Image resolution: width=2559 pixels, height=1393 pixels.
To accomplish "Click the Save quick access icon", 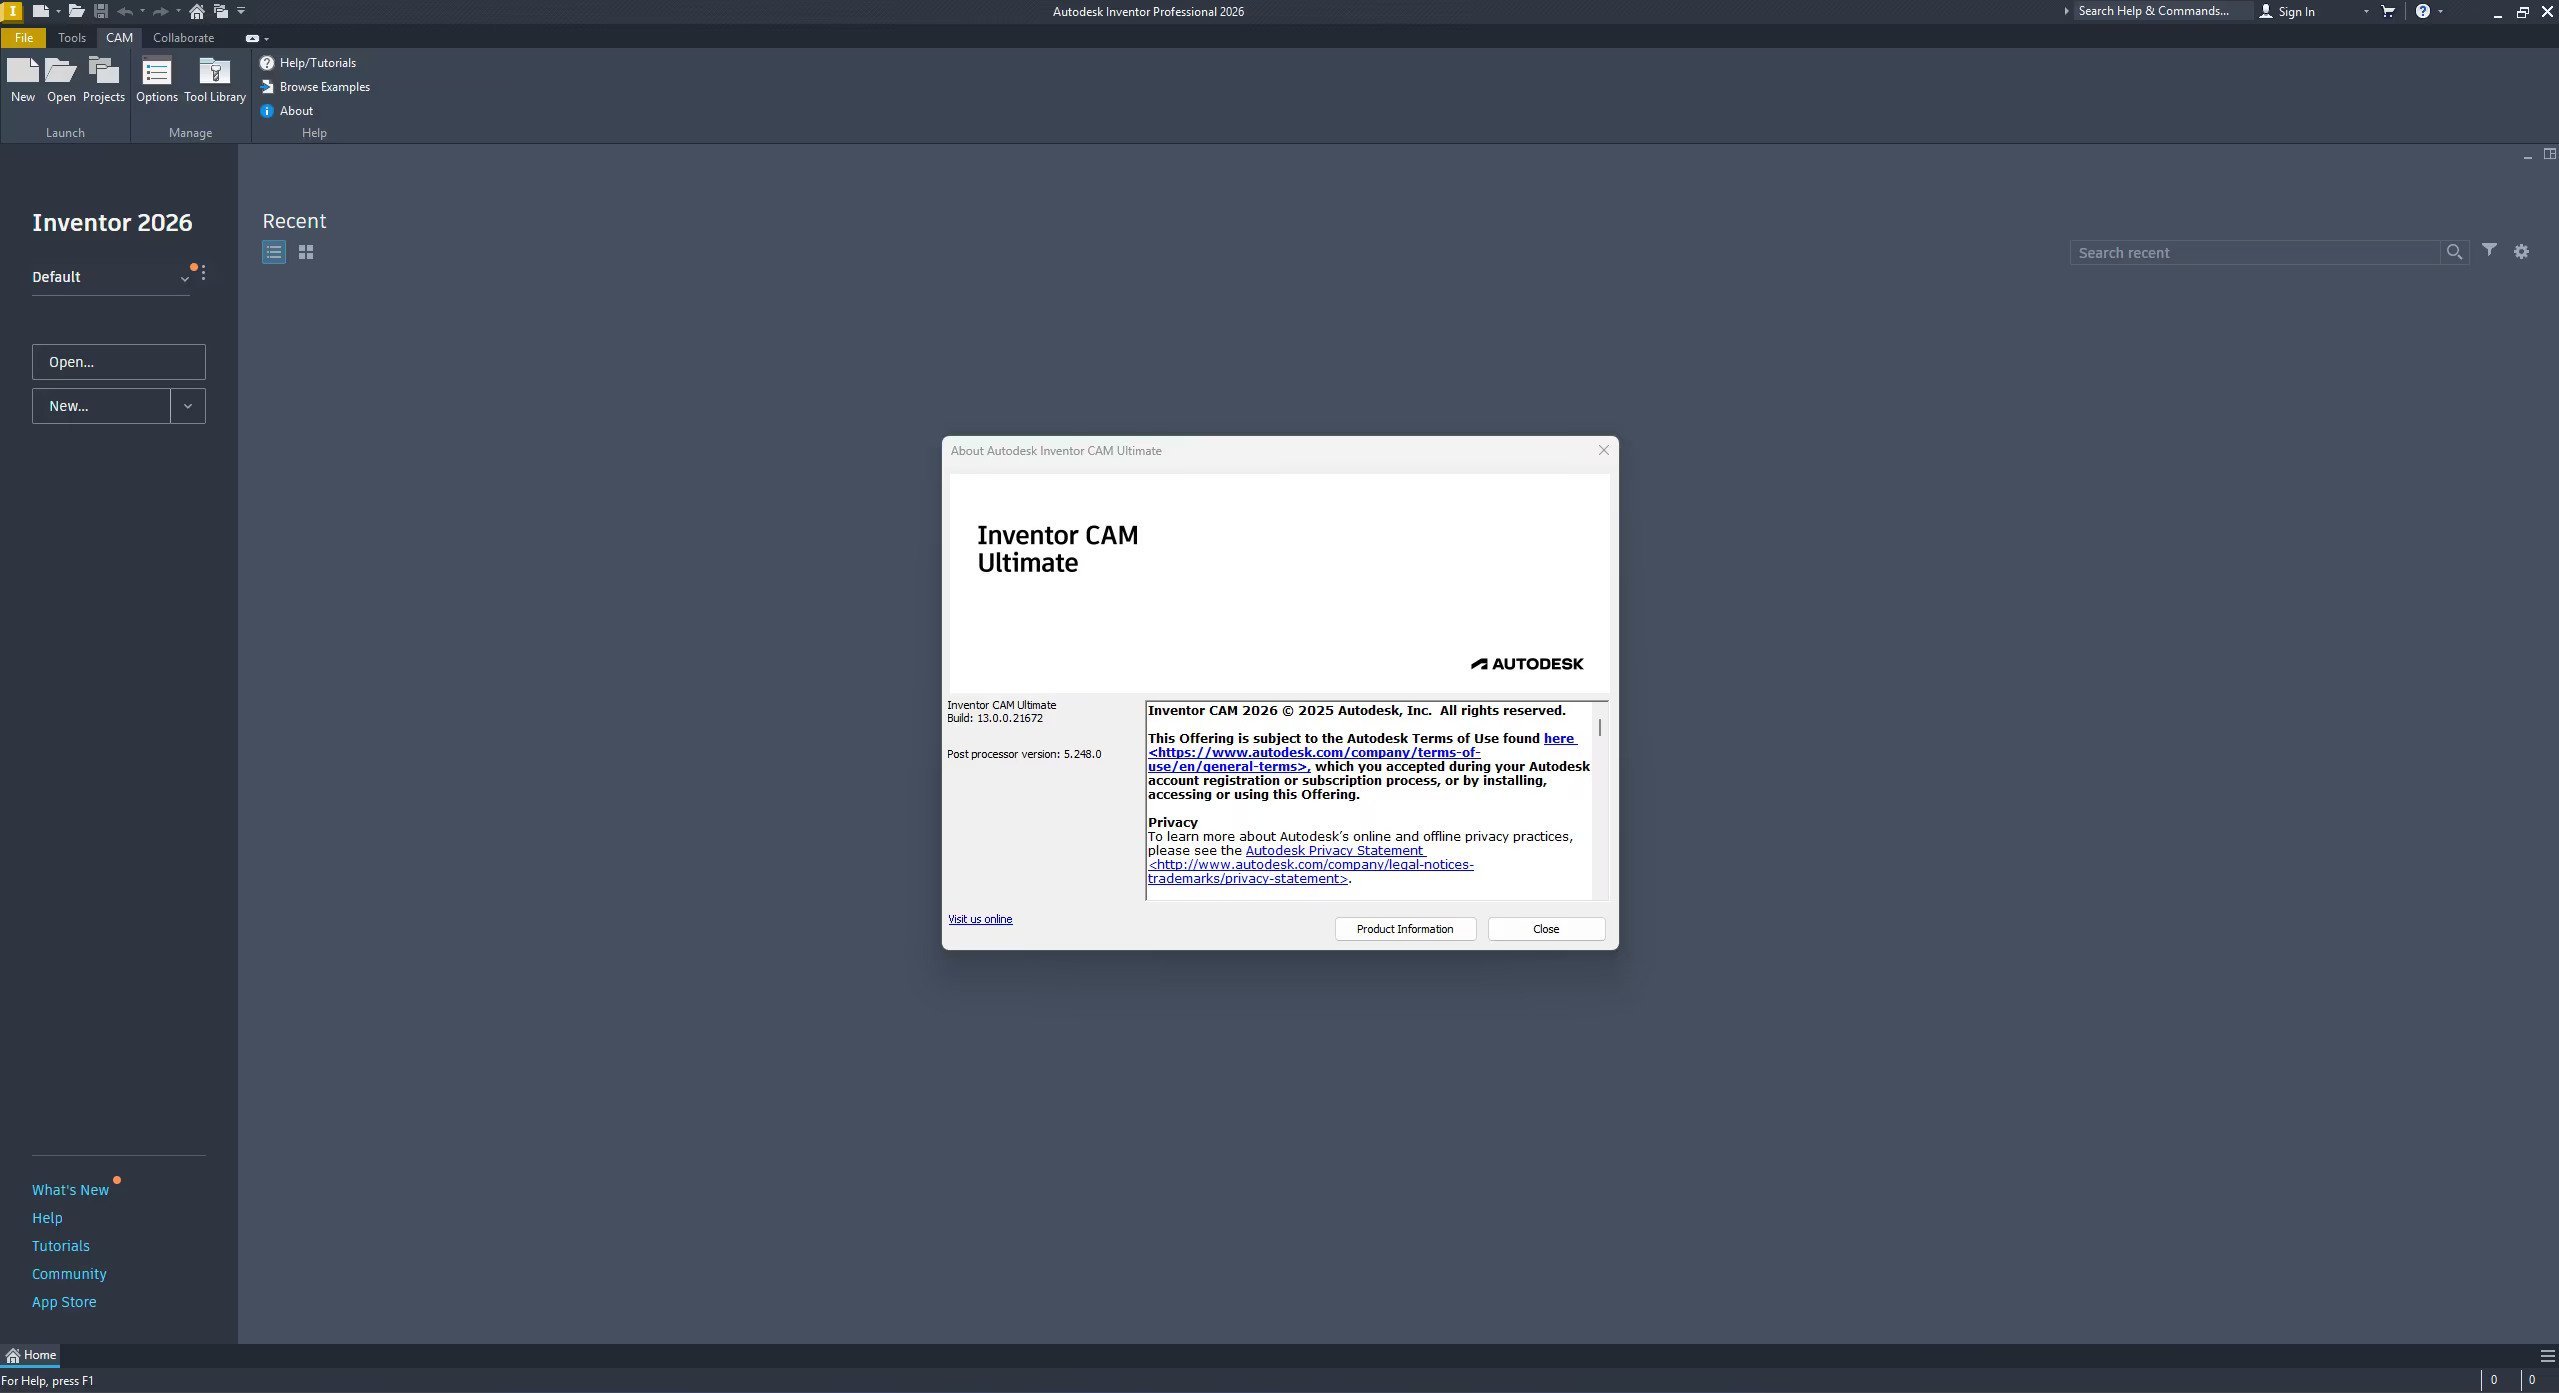I will pos(101,11).
